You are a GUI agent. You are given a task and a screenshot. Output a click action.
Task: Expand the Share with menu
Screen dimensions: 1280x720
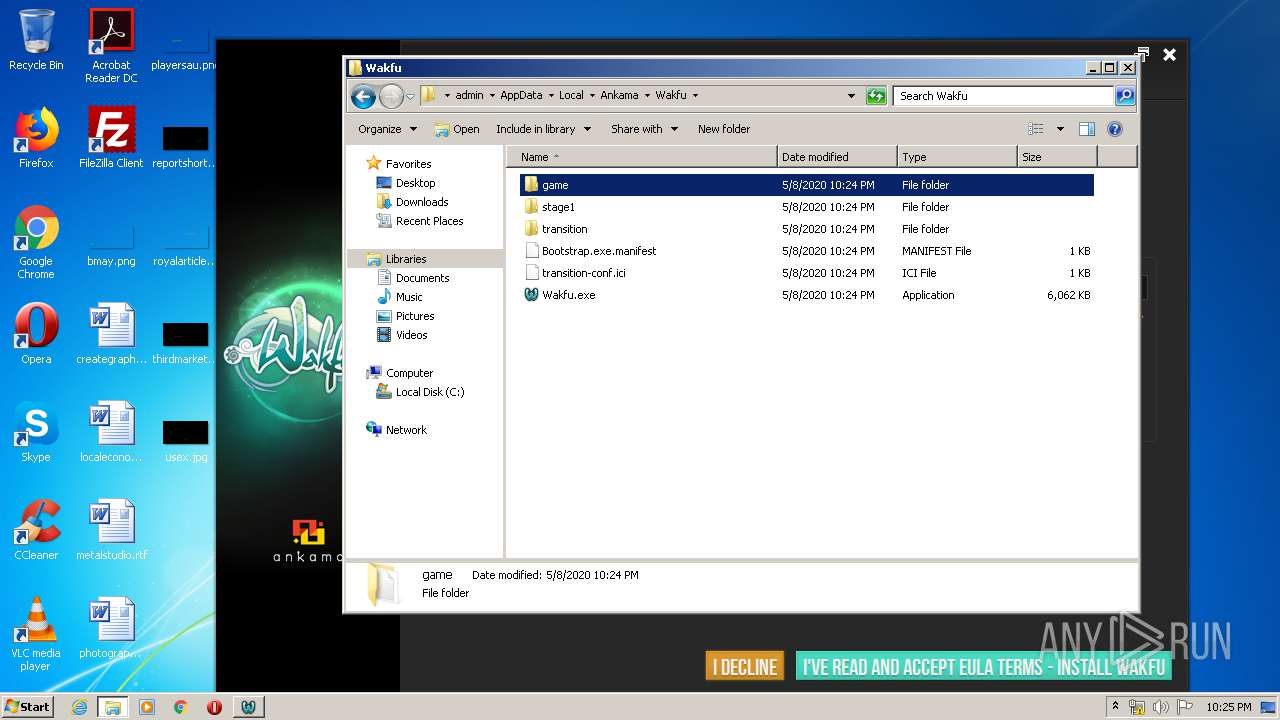(x=644, y=129)
